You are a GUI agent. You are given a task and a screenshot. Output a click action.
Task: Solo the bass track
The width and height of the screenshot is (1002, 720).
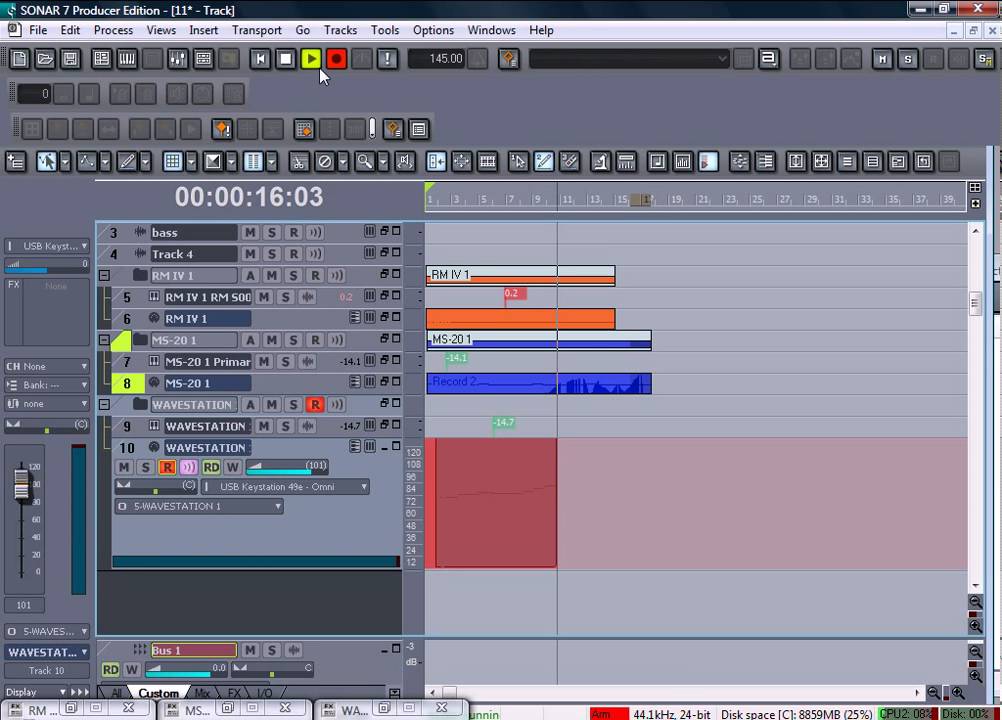pyautogui.click(x=272, y=233)
